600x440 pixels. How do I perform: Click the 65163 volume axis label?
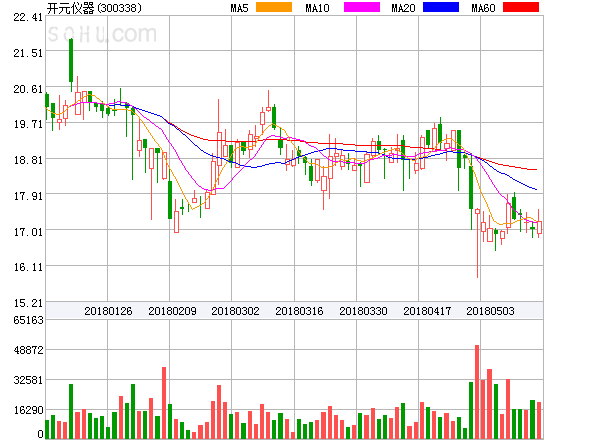(x=29, y=320)
